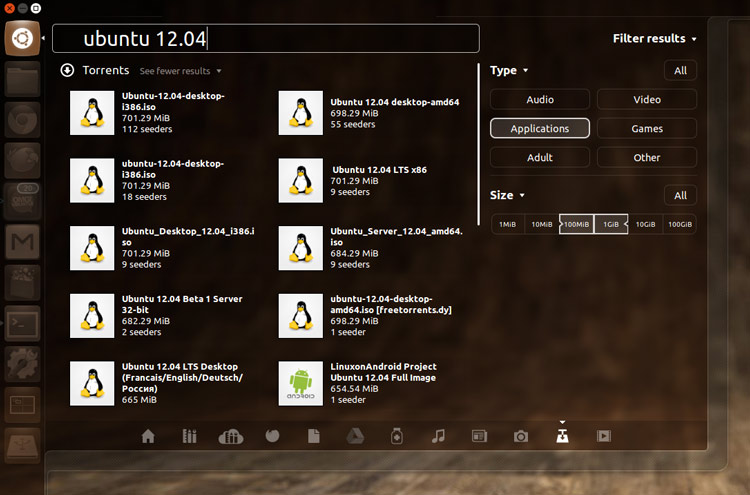
Task: Toggle the Audio type filter
Action: tap(540, 99)
